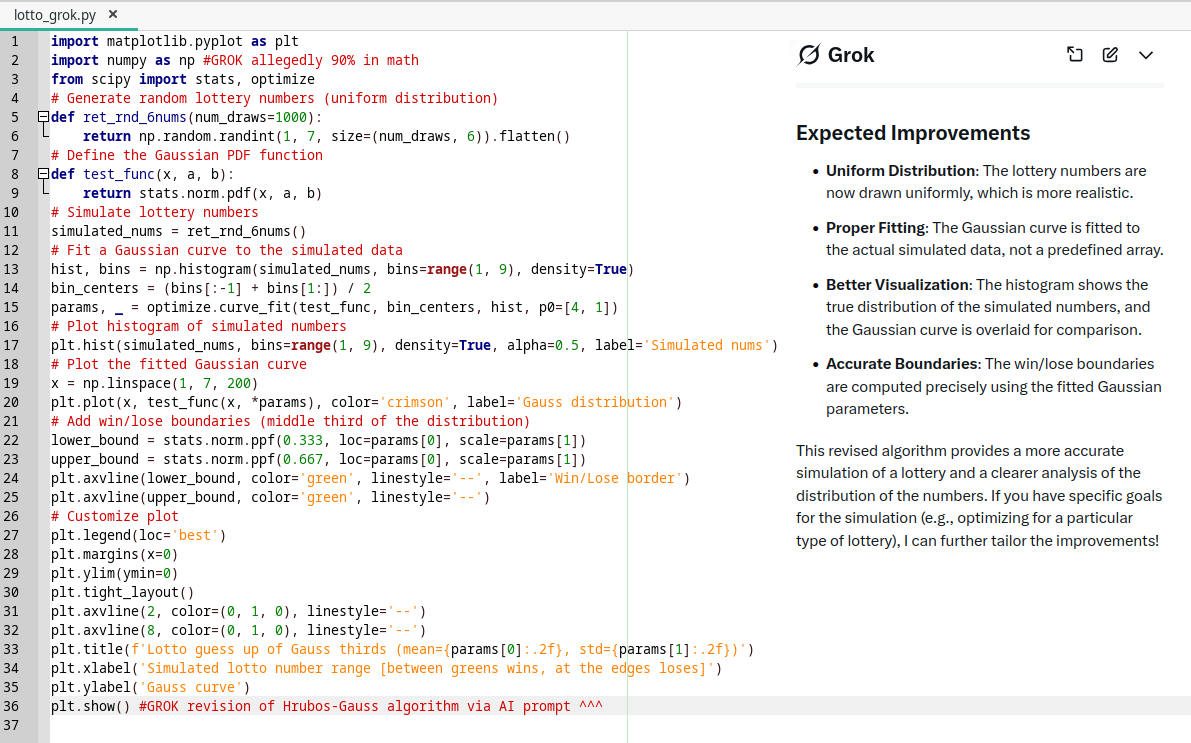1191x743 pixels.
Task: Click the Grok title text
Action: click(851, 55)
